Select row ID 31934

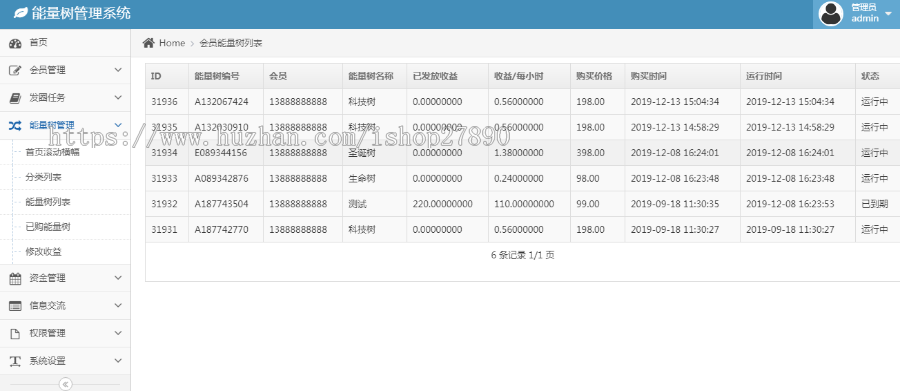[x=164, y=153]
